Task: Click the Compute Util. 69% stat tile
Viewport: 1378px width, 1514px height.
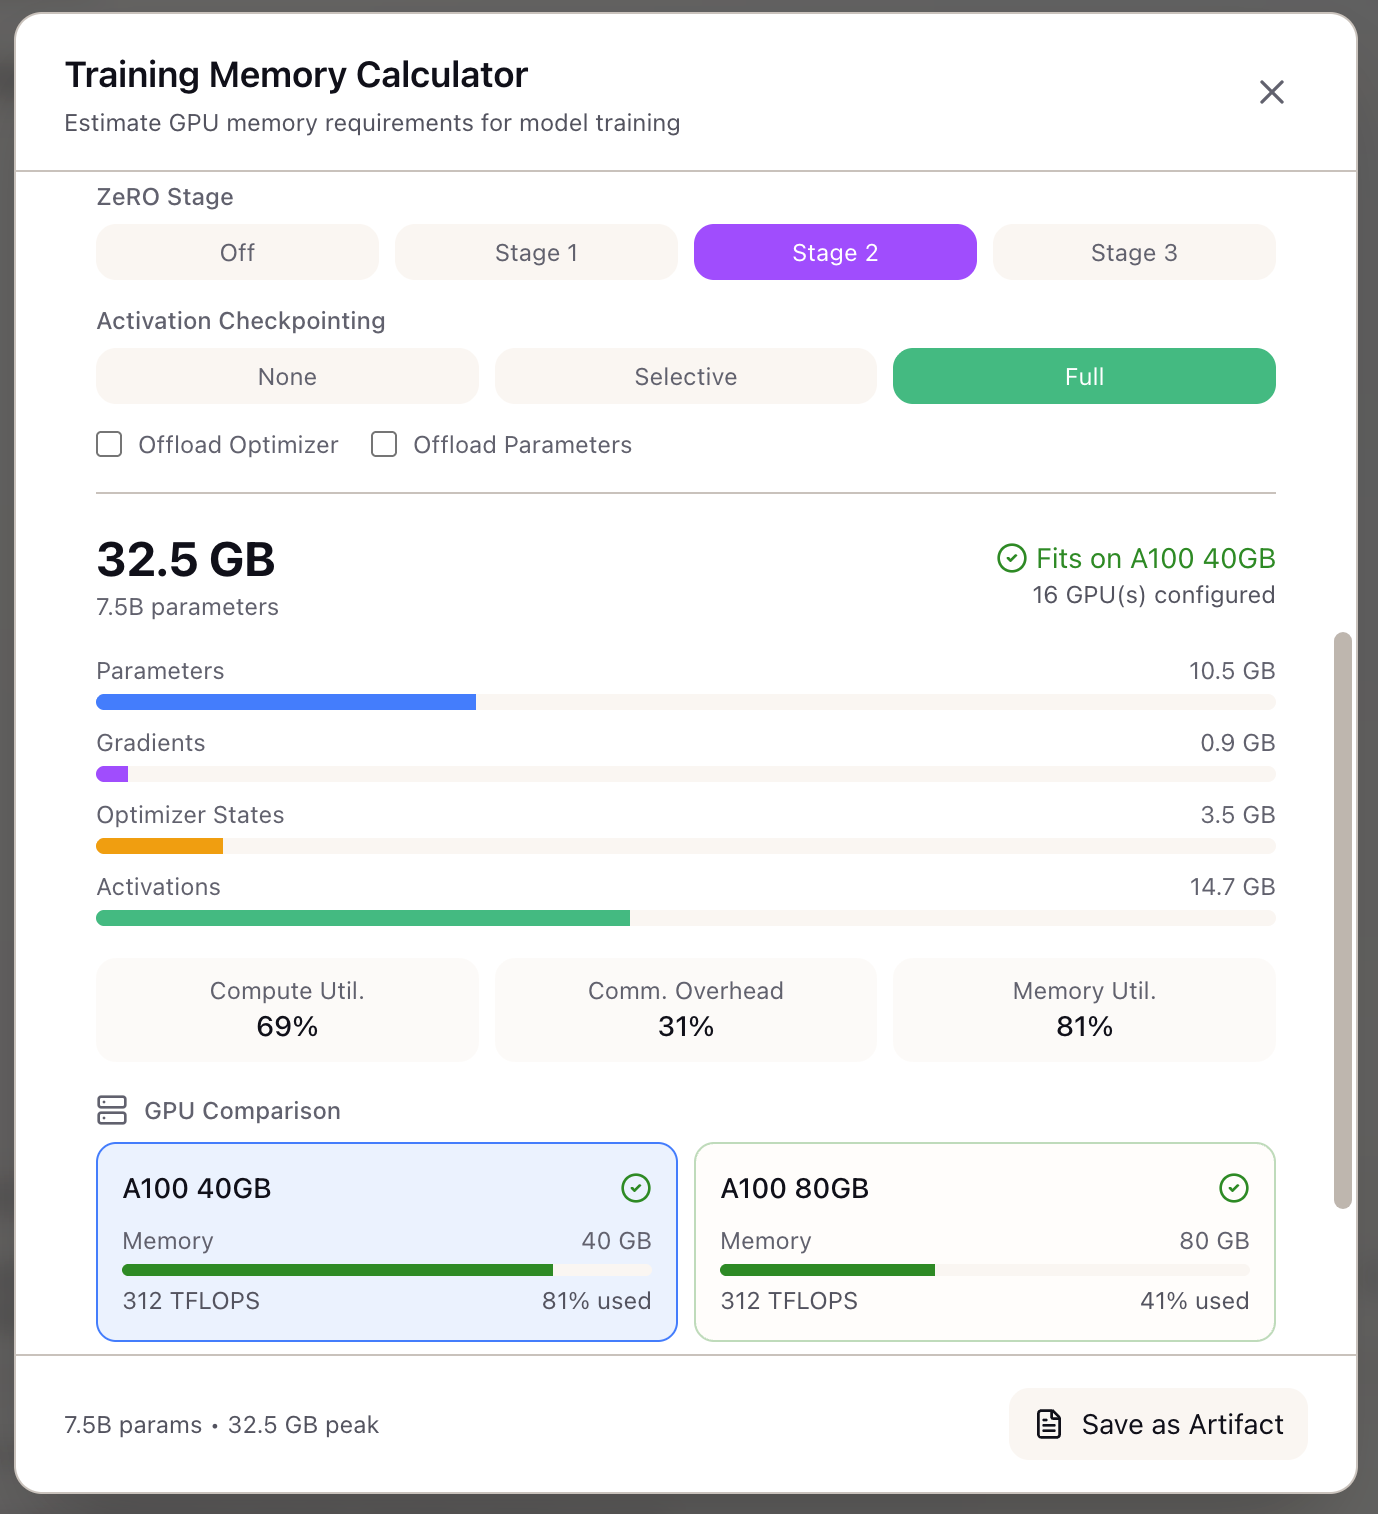Action: [286, 1010]
